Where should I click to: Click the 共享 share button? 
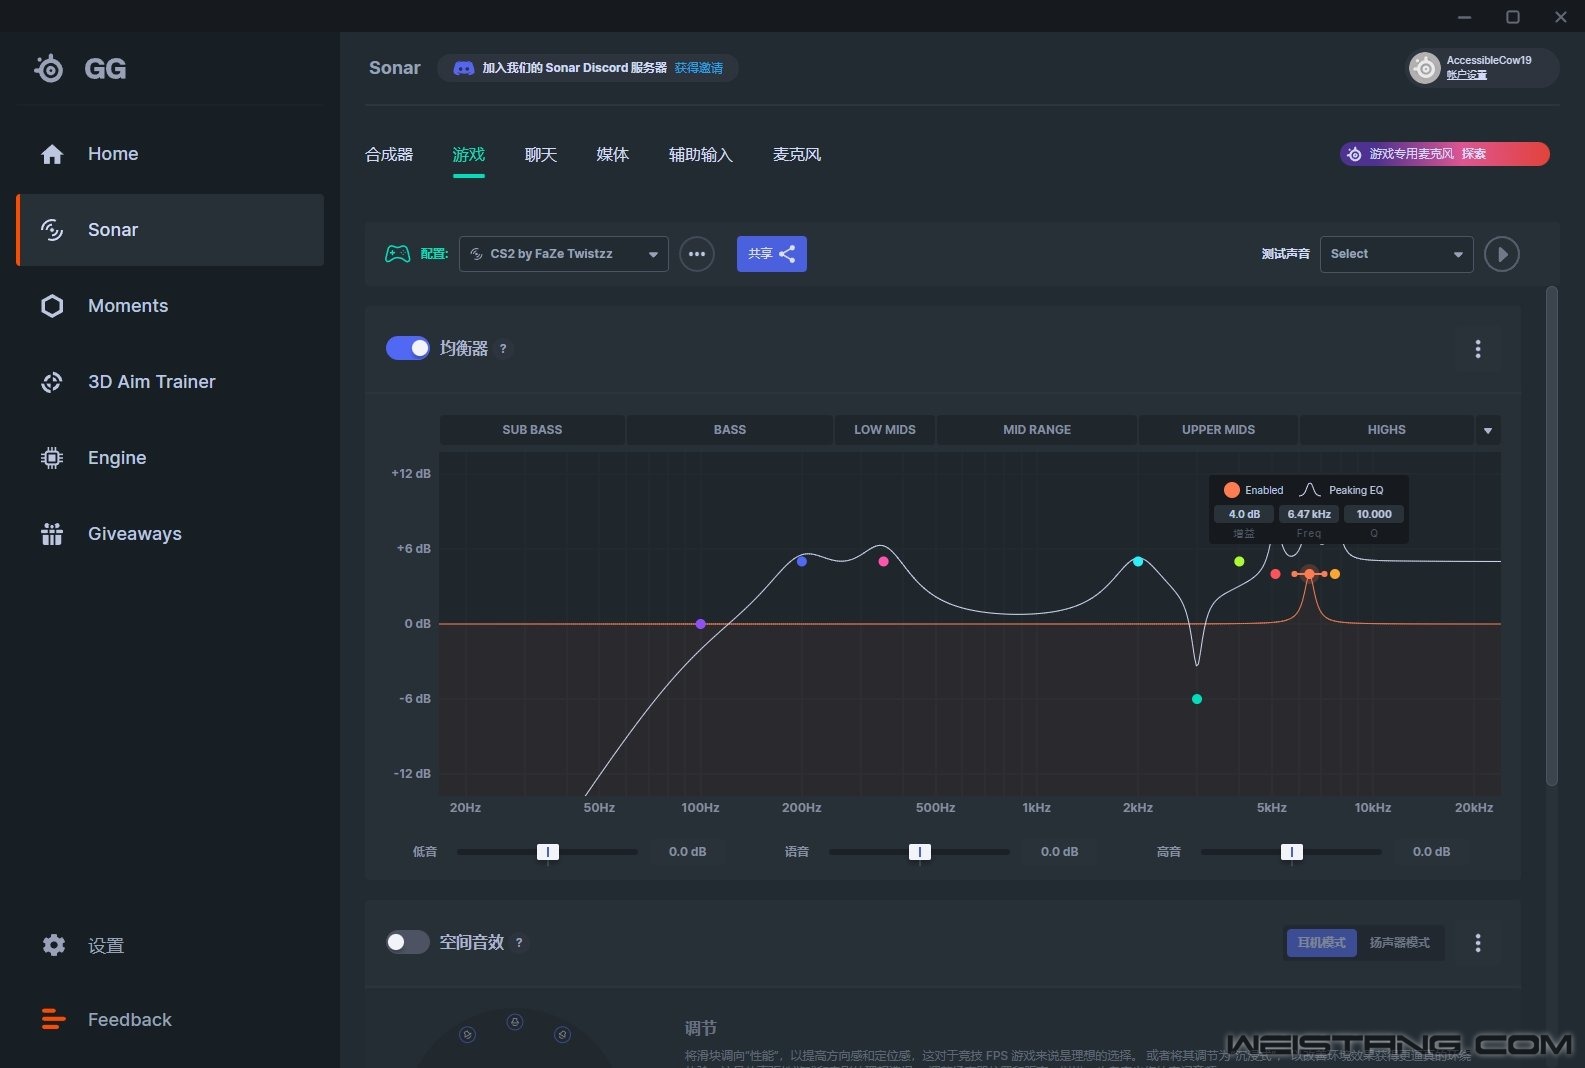pos(772,254)
